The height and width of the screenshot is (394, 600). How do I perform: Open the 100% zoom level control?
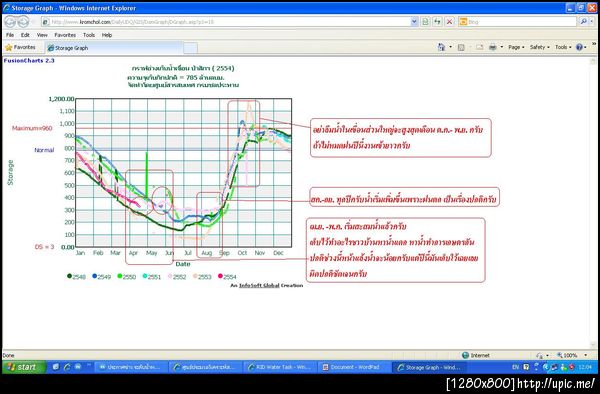571,355
